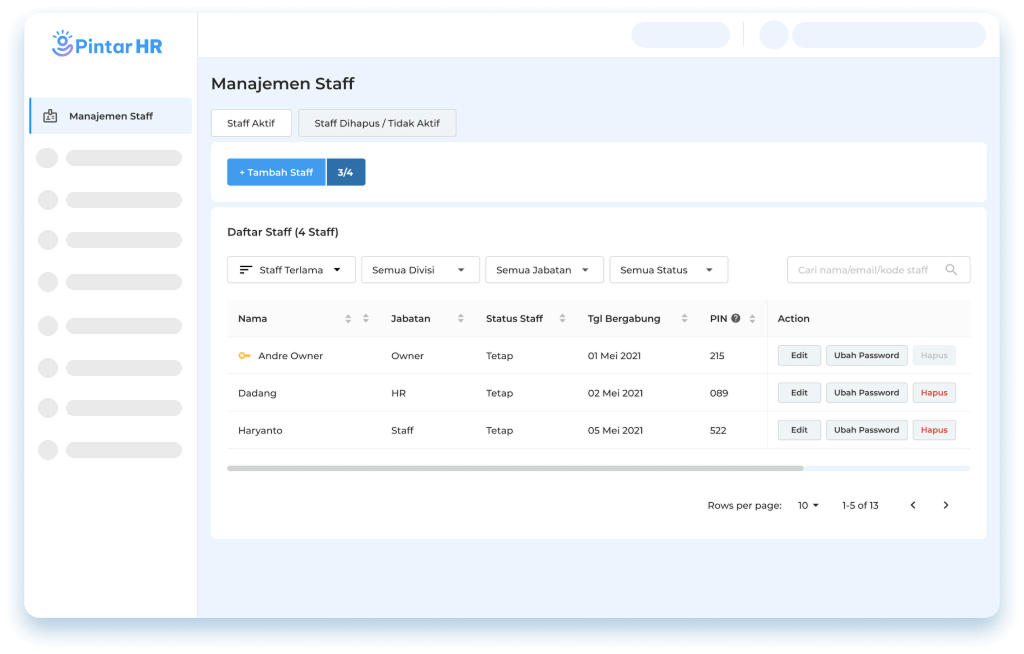Click the search magnifier icon

click(951, 270)
